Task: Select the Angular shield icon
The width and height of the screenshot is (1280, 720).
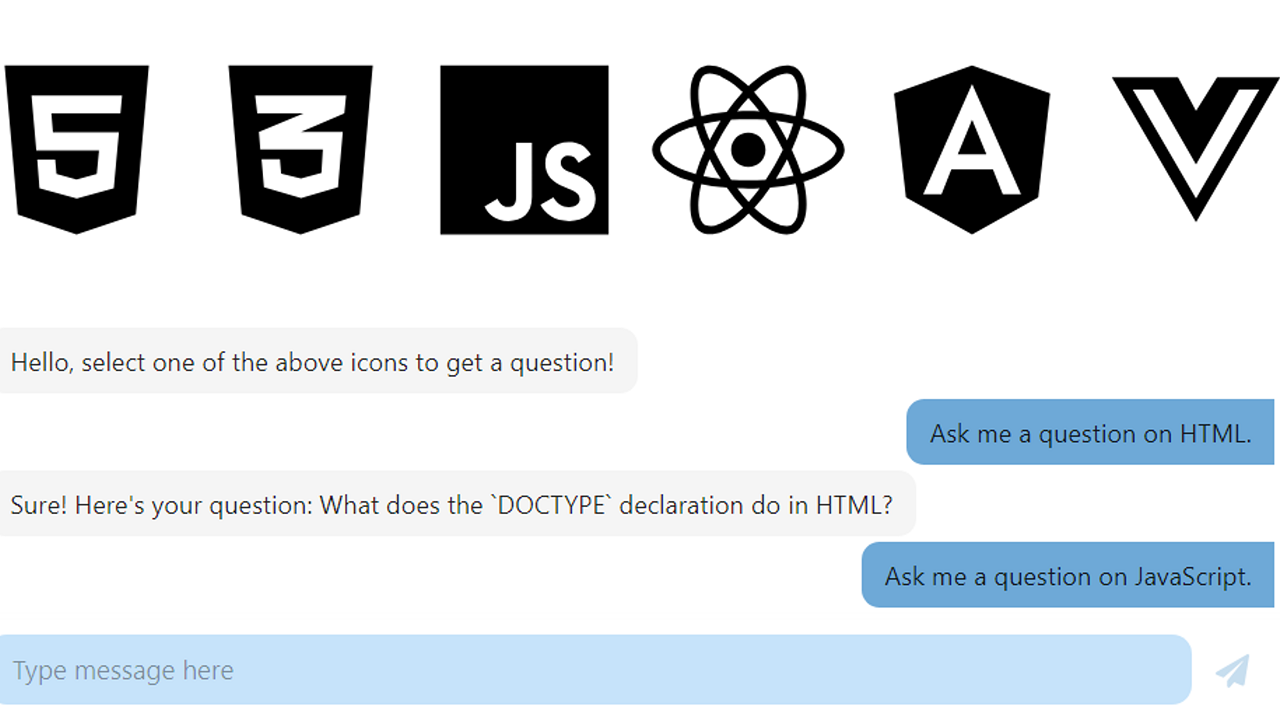Action: (972, 150)
